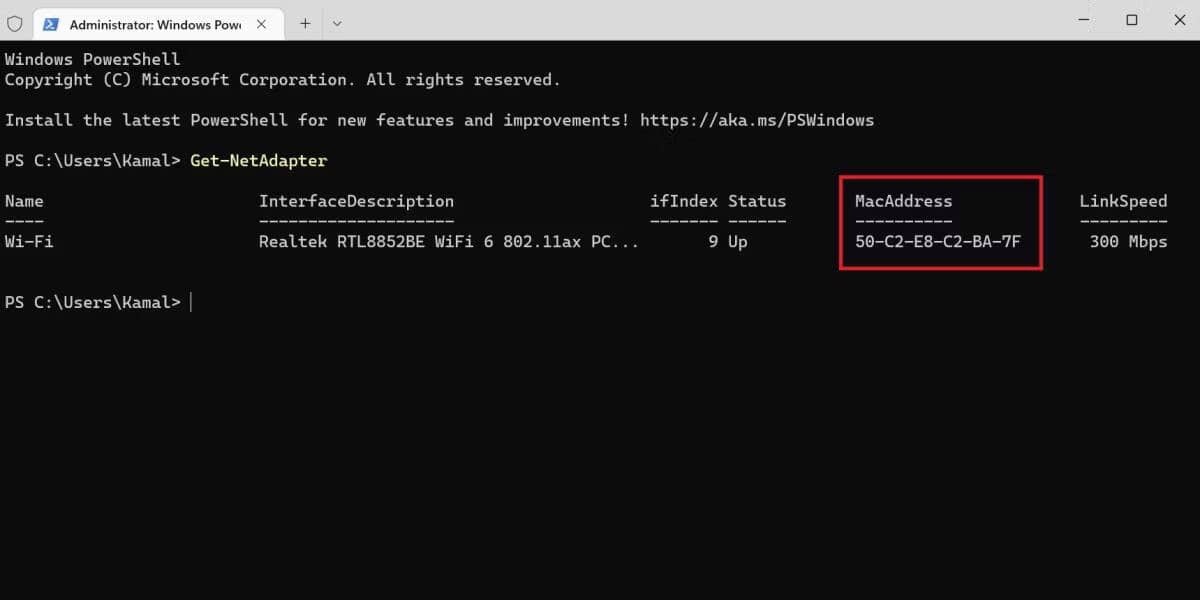Click the LinkSpeed column header
This screenshot has width=1200, height=600.
(x=1123, y=201)
